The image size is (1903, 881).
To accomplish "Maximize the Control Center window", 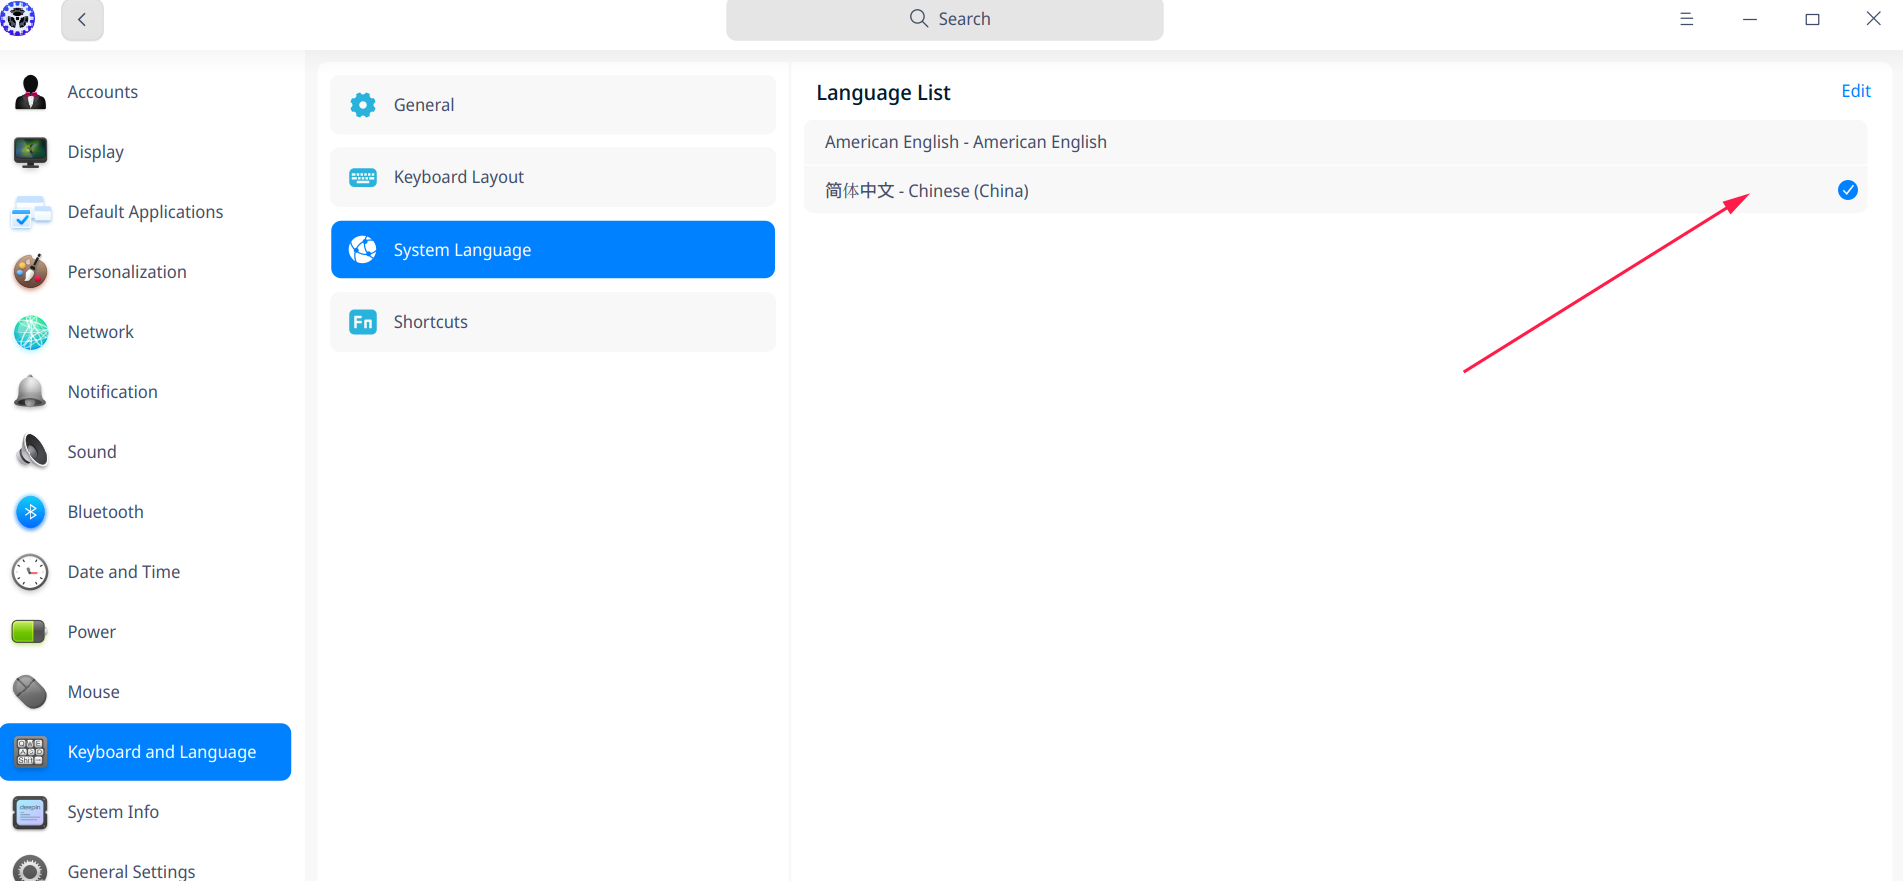I will 1812,19.
